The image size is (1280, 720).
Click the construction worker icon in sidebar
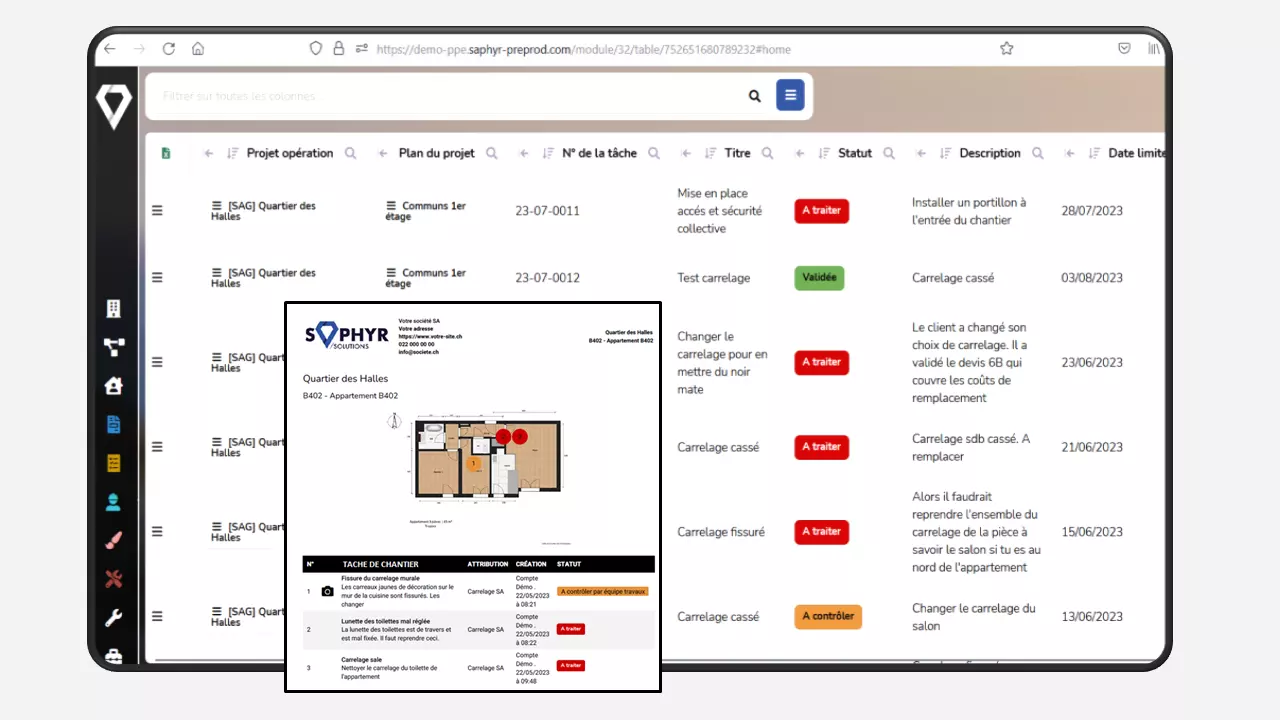tap(113, 502)
